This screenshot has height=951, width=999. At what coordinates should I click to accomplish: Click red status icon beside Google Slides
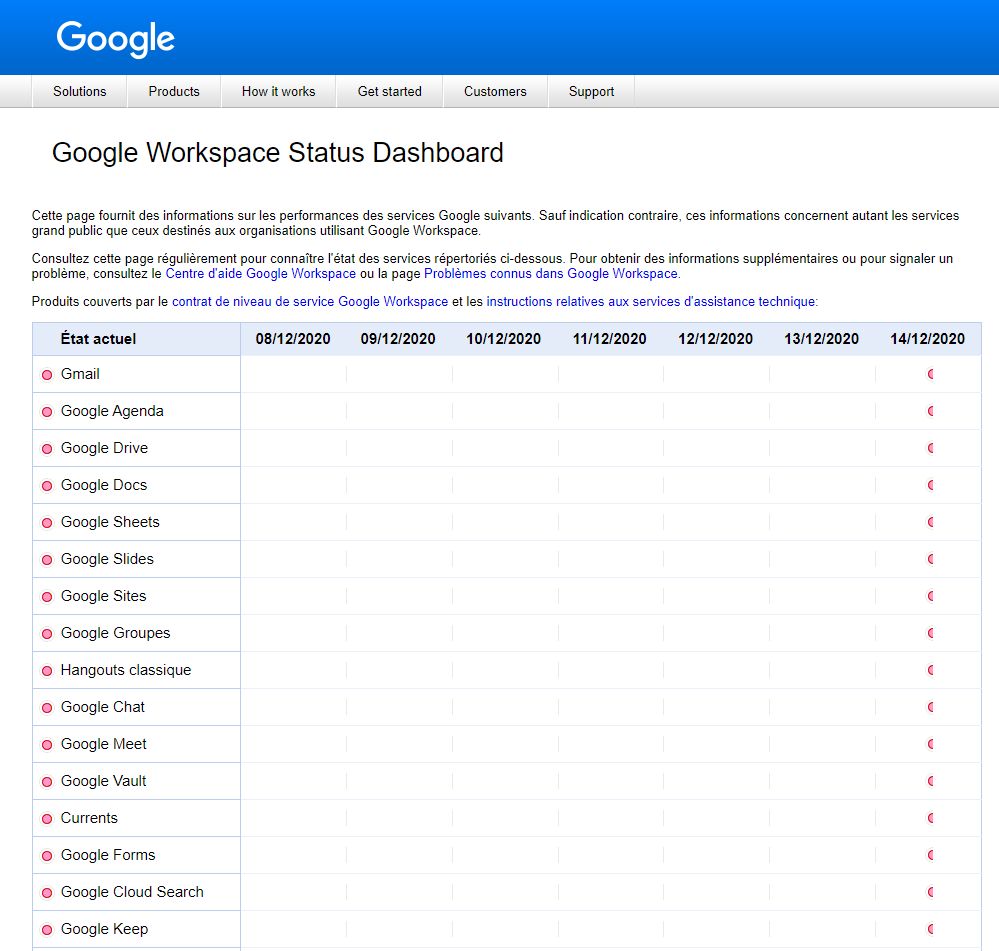pos(47,560)
